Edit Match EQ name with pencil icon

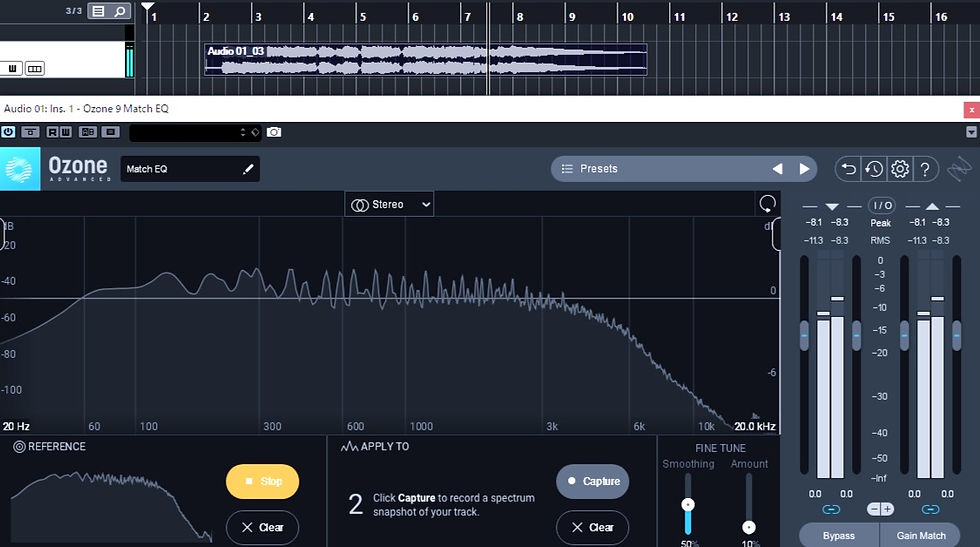point(248,169)
